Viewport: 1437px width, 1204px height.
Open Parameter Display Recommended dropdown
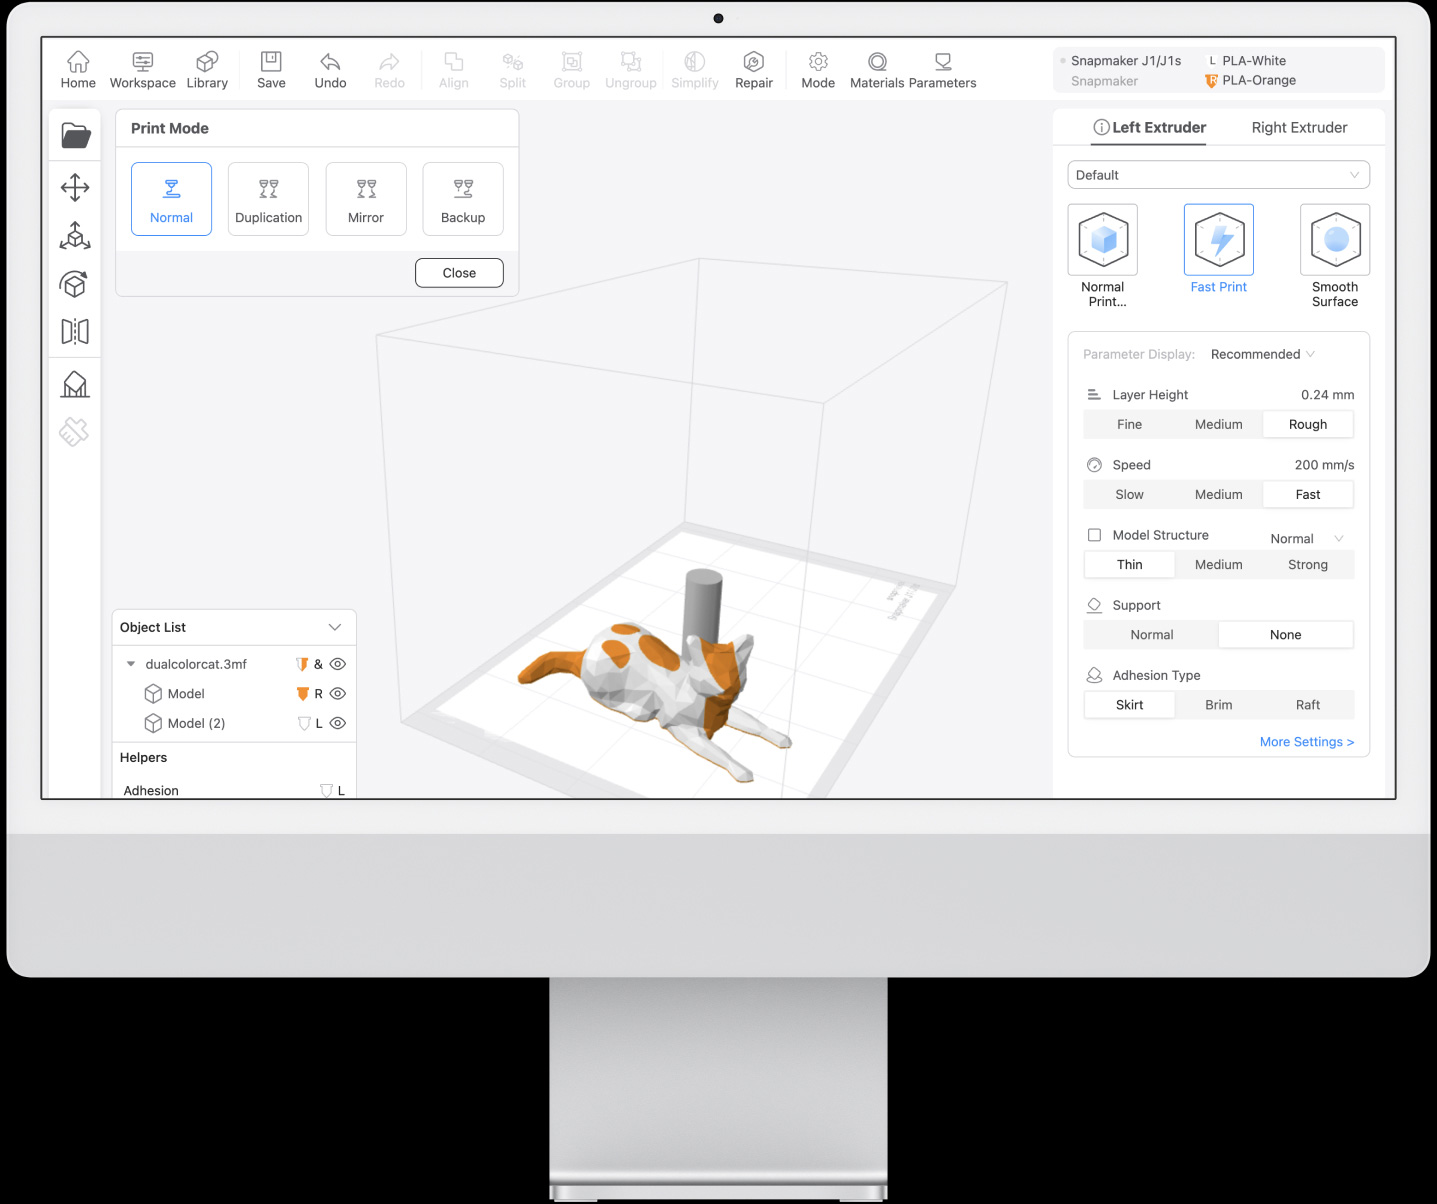click(1263, 354)
